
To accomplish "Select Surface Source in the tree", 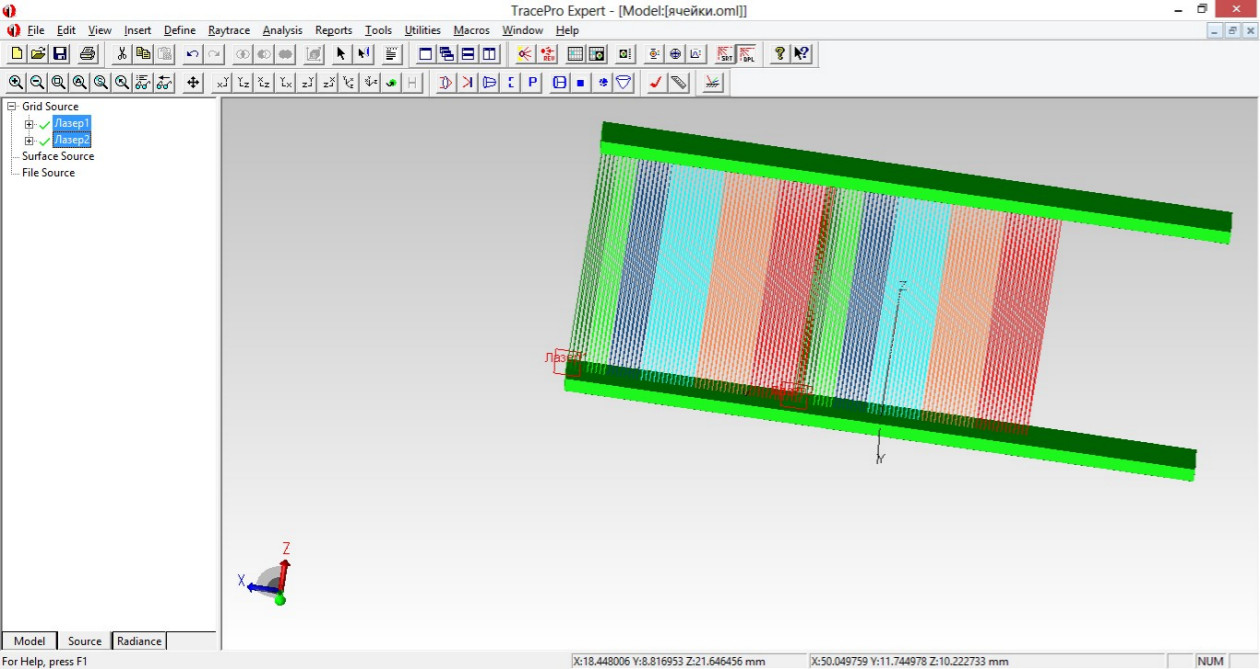I will pyautogui.click(x=58, y=156).
